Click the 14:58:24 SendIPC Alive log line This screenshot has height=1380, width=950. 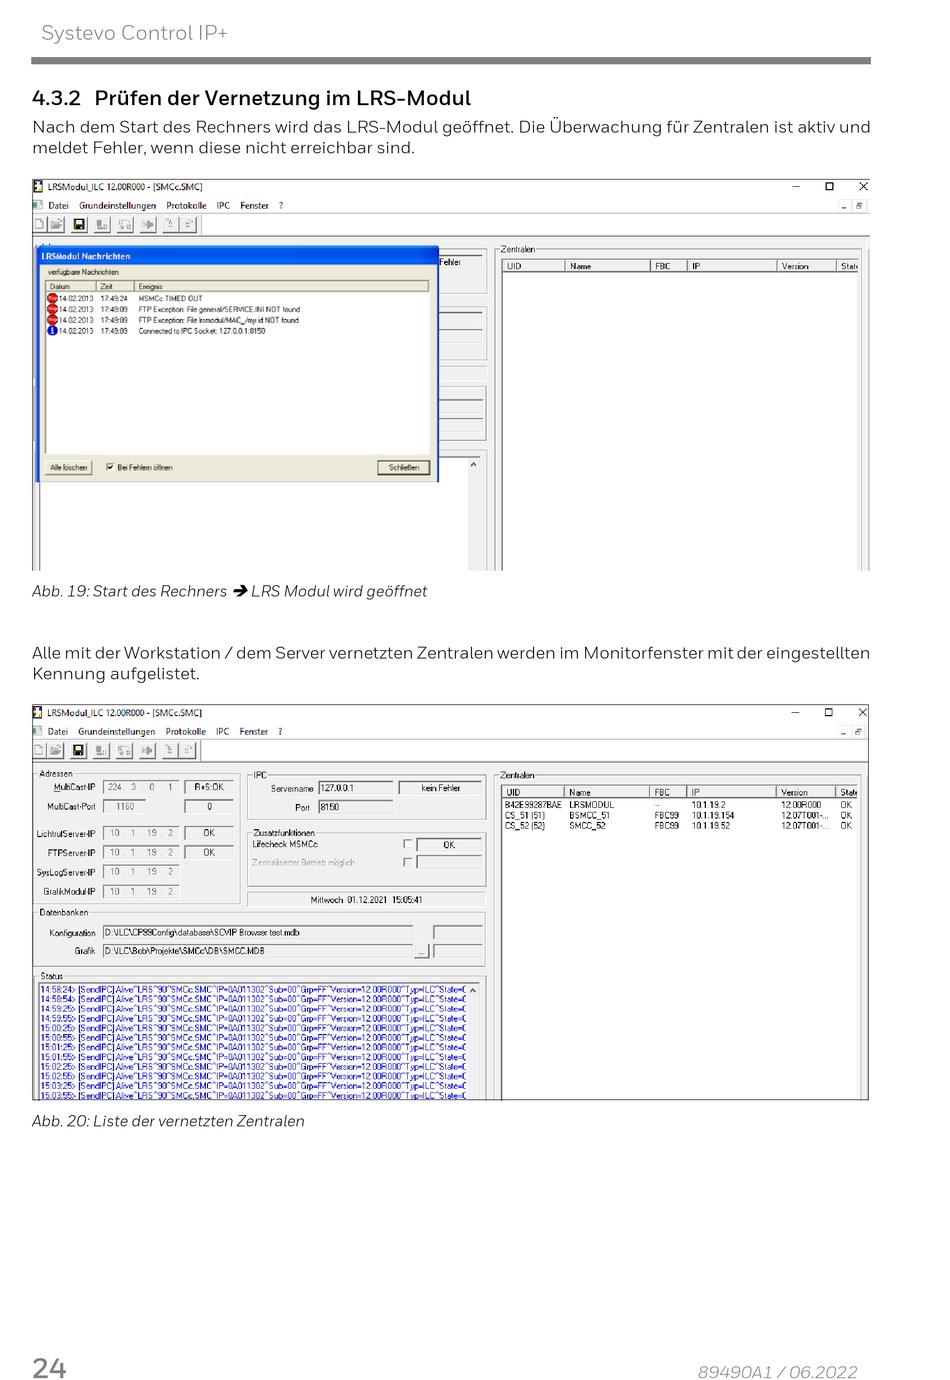pyautogui.click(x=253, y=989)
